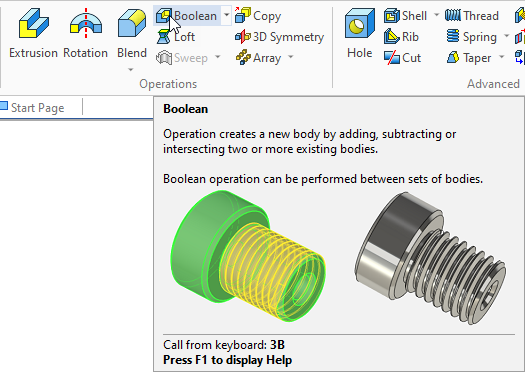Pick the Cut tool
The width and height of the screenshot is (525, 372).
(402, 58)
